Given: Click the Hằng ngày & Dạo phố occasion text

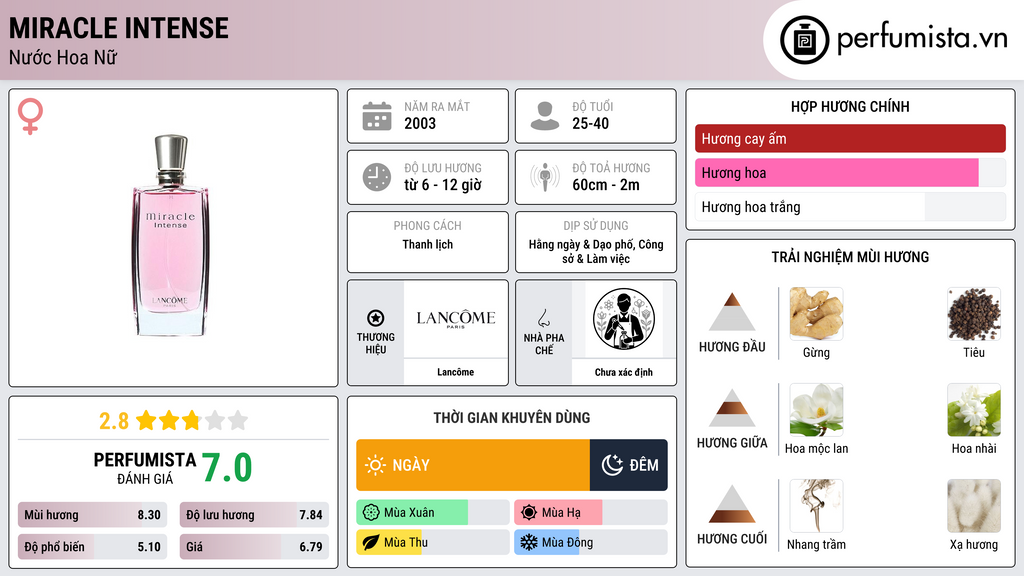Looking at the screenshot, I should click(x=596, y=251).
